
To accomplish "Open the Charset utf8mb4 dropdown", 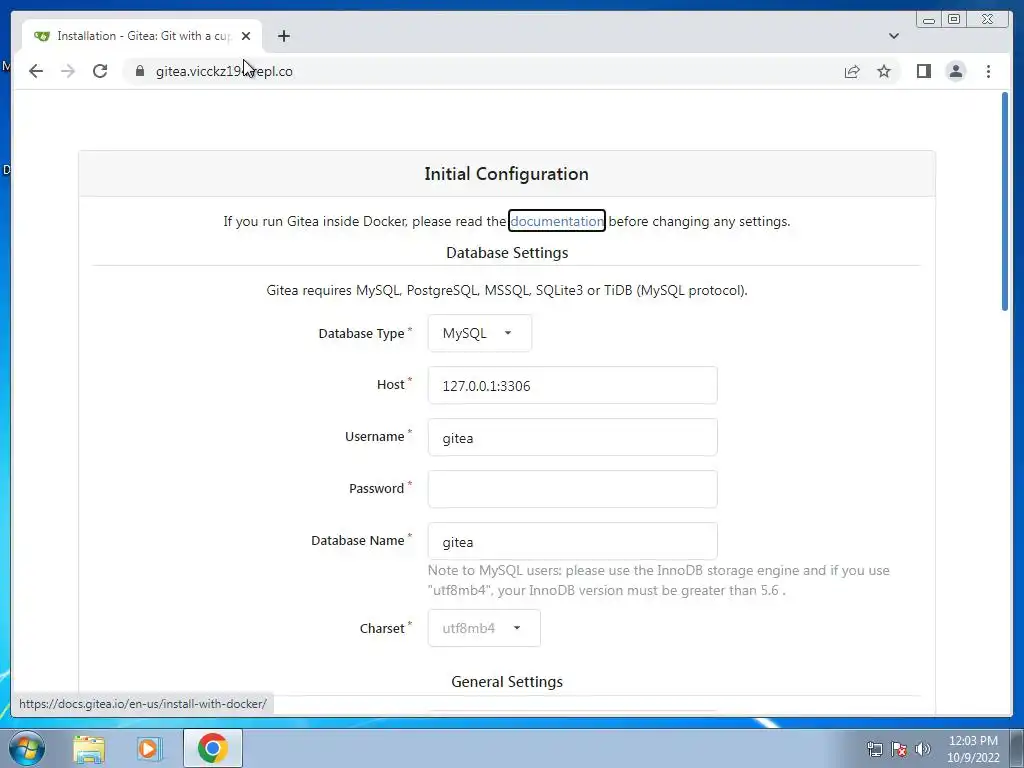I will tap(484, 628).
